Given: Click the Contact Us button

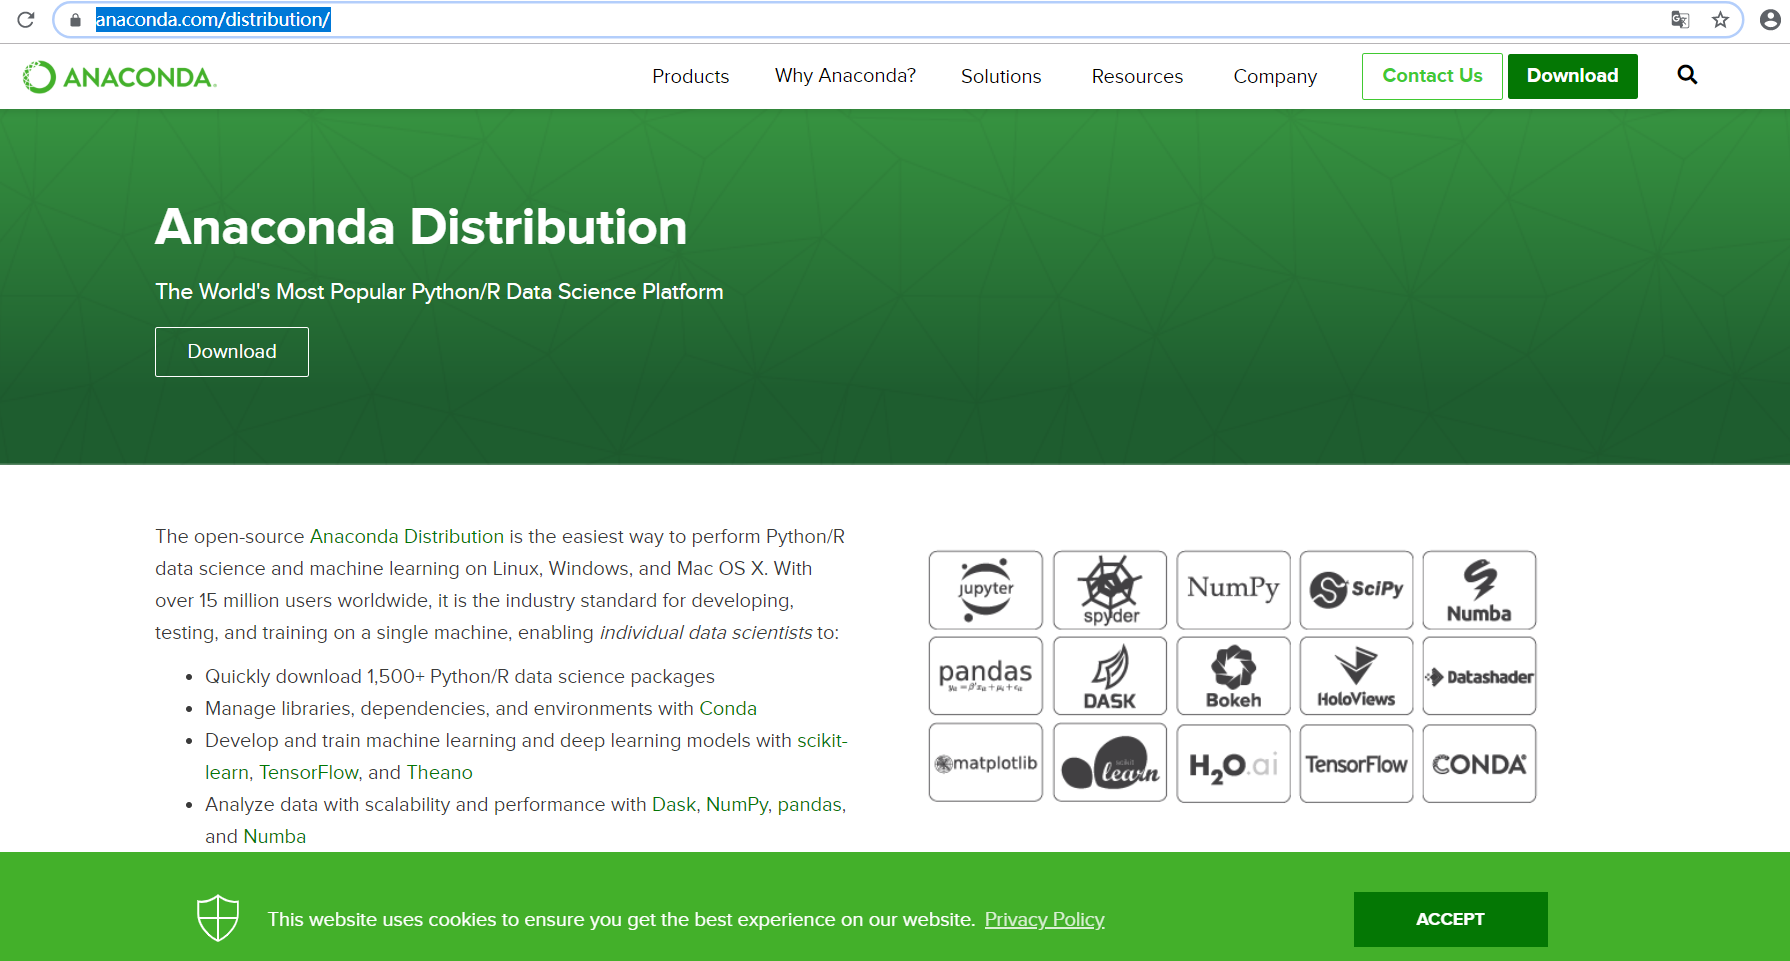Looking at the screenshot, I should [1432, 76].
